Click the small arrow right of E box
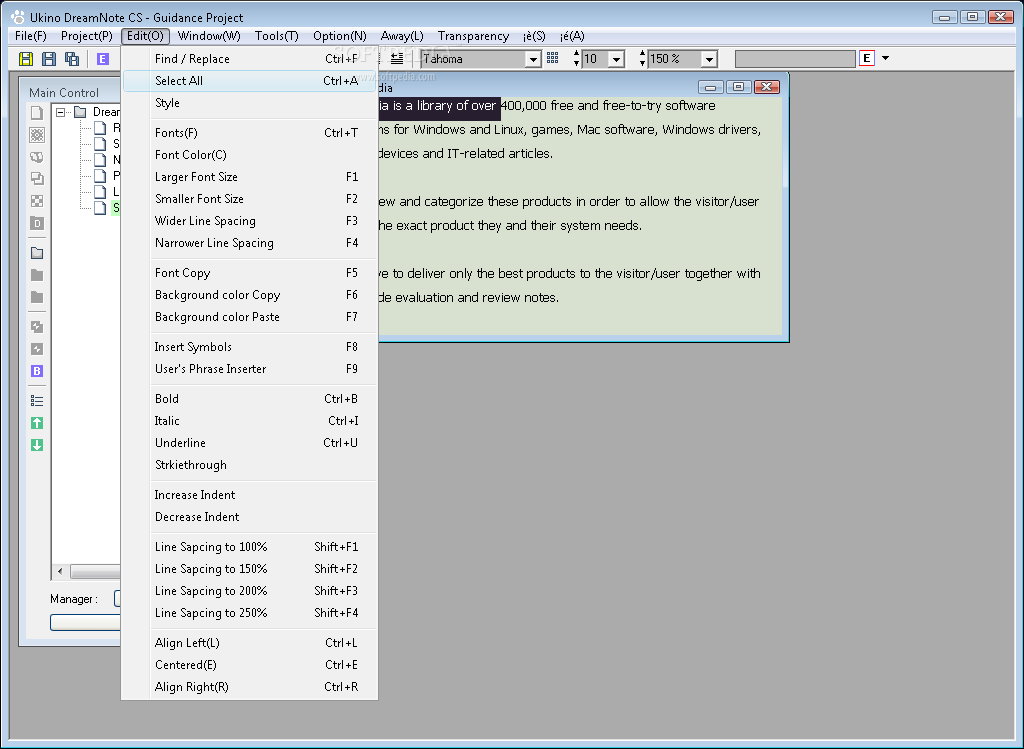The image size is (1024, 749). click(886, 58)
